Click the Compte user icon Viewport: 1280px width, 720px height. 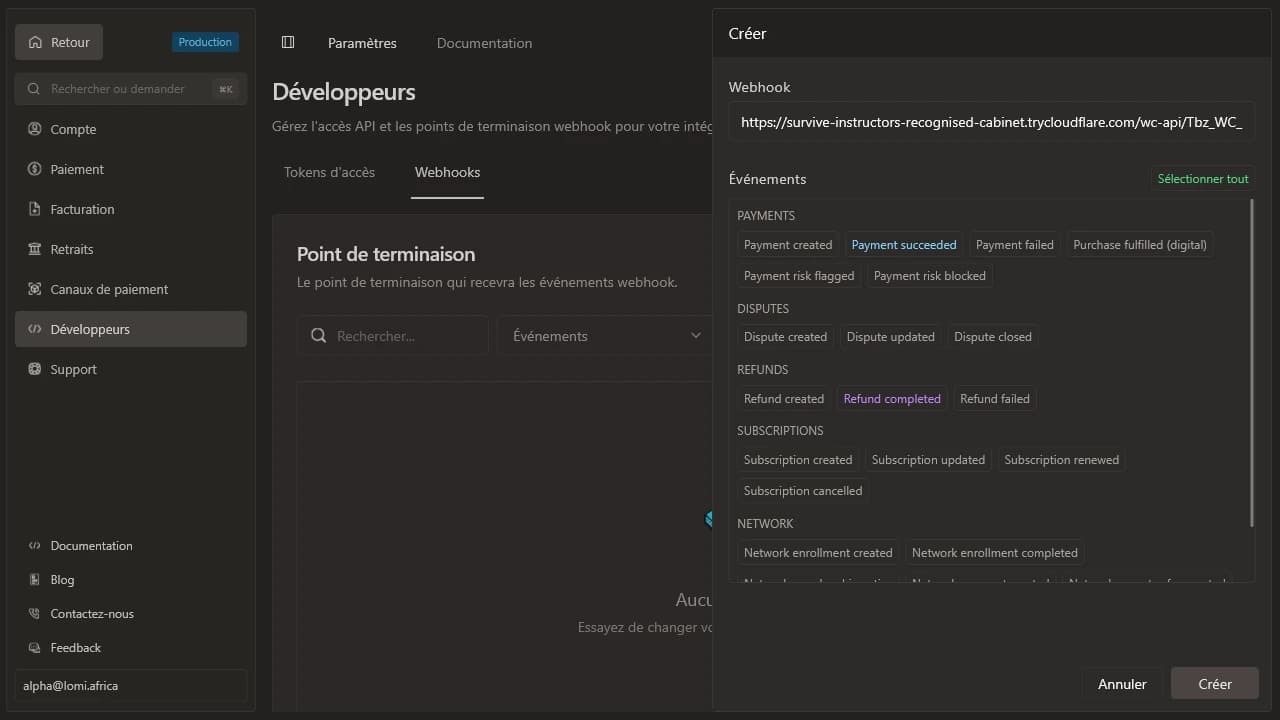point(35,129)
